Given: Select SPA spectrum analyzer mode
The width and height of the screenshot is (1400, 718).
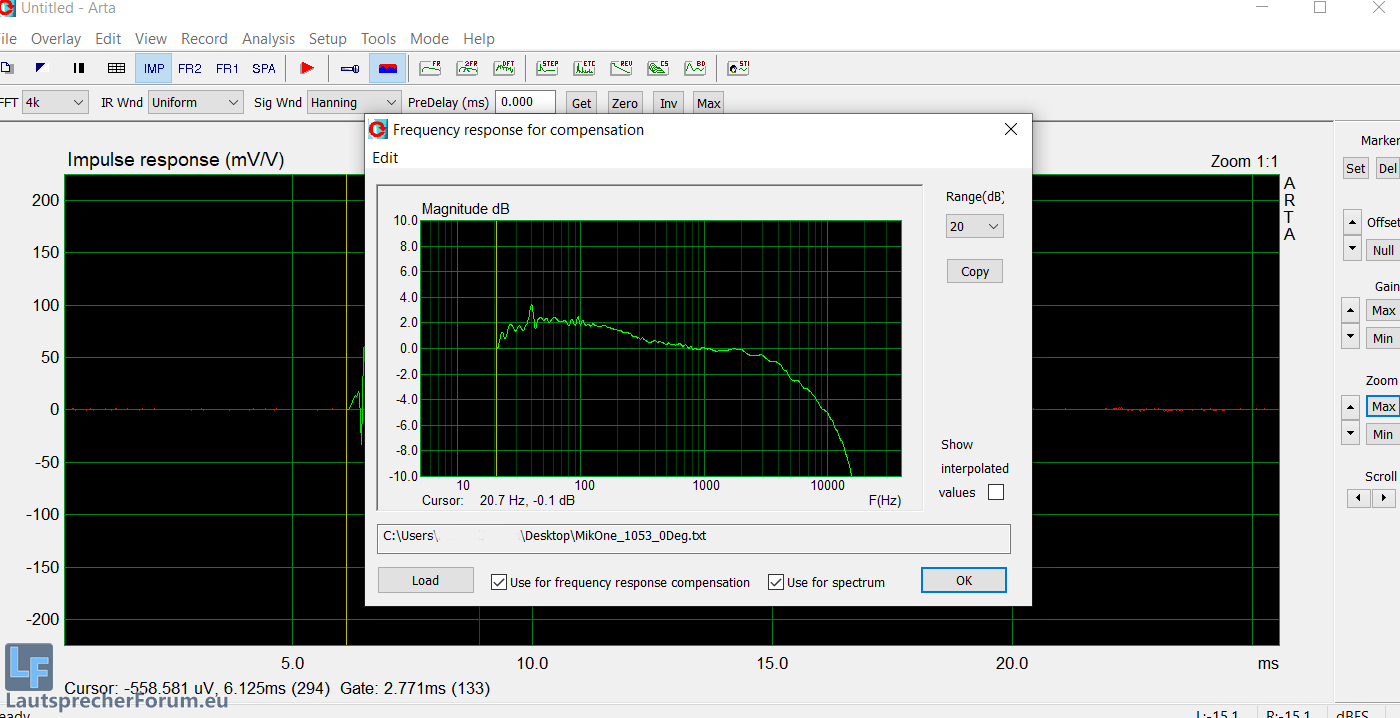Looking at the screenshot, I should point(264,68).
